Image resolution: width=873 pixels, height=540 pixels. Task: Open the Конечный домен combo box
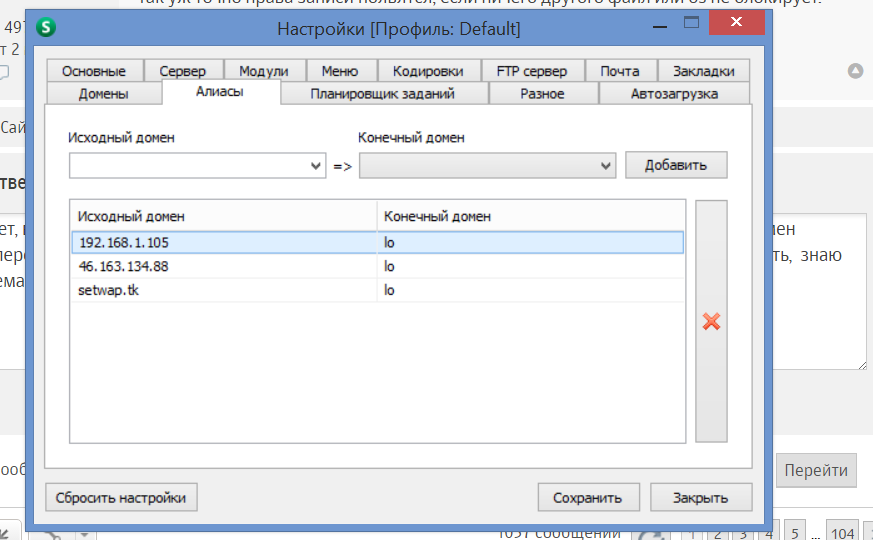pos(487,165)
